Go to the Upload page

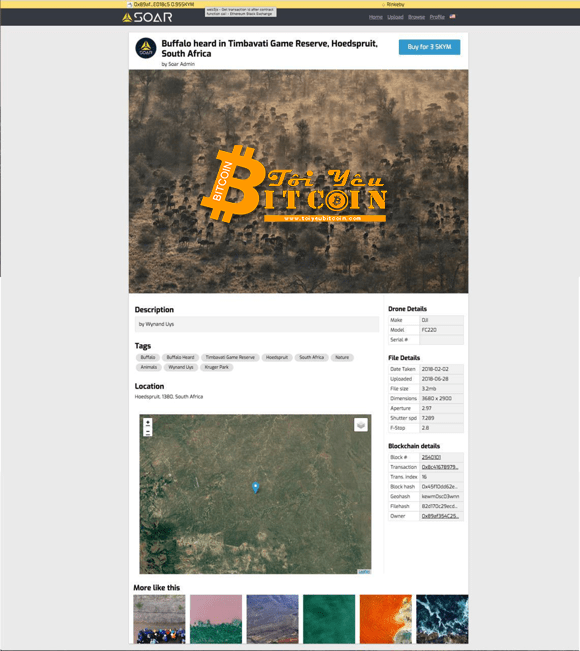395,17
